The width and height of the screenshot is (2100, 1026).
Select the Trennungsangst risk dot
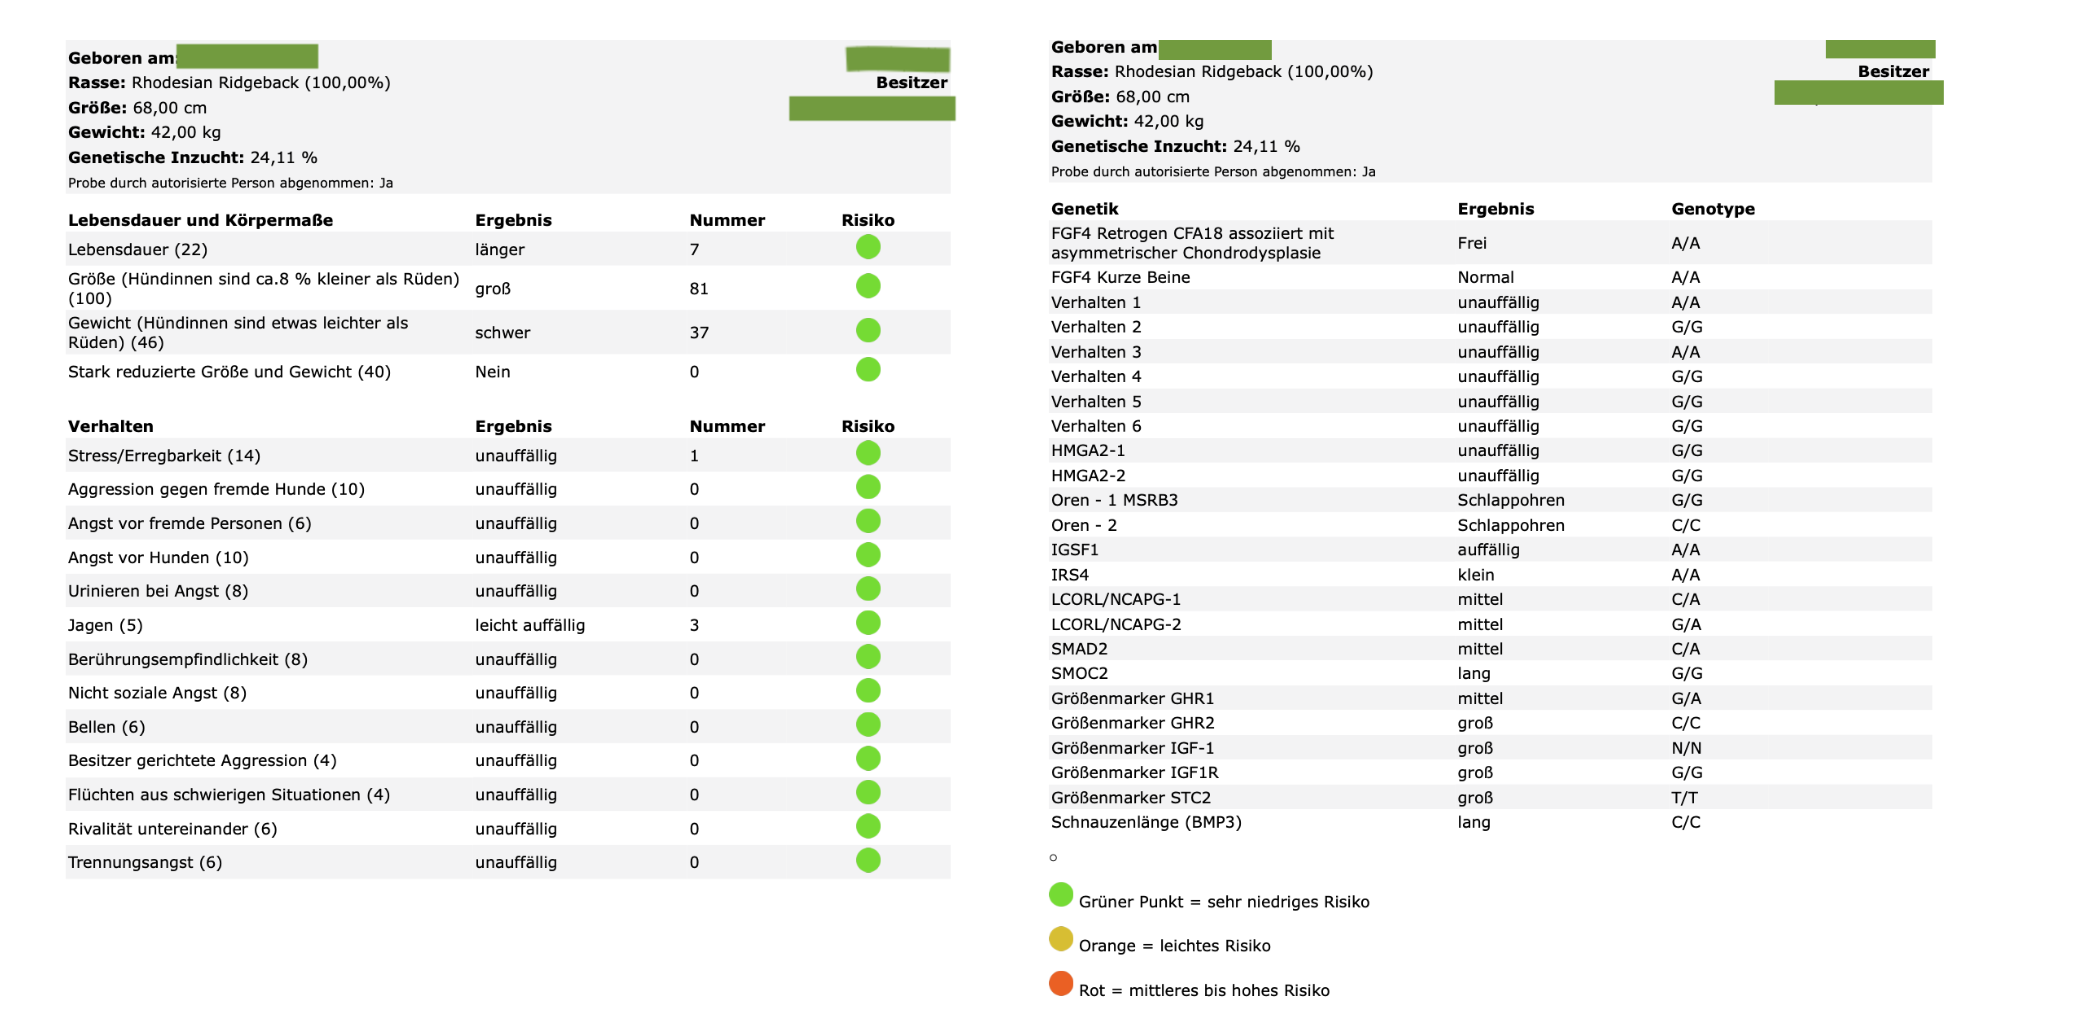click(868, 860)
